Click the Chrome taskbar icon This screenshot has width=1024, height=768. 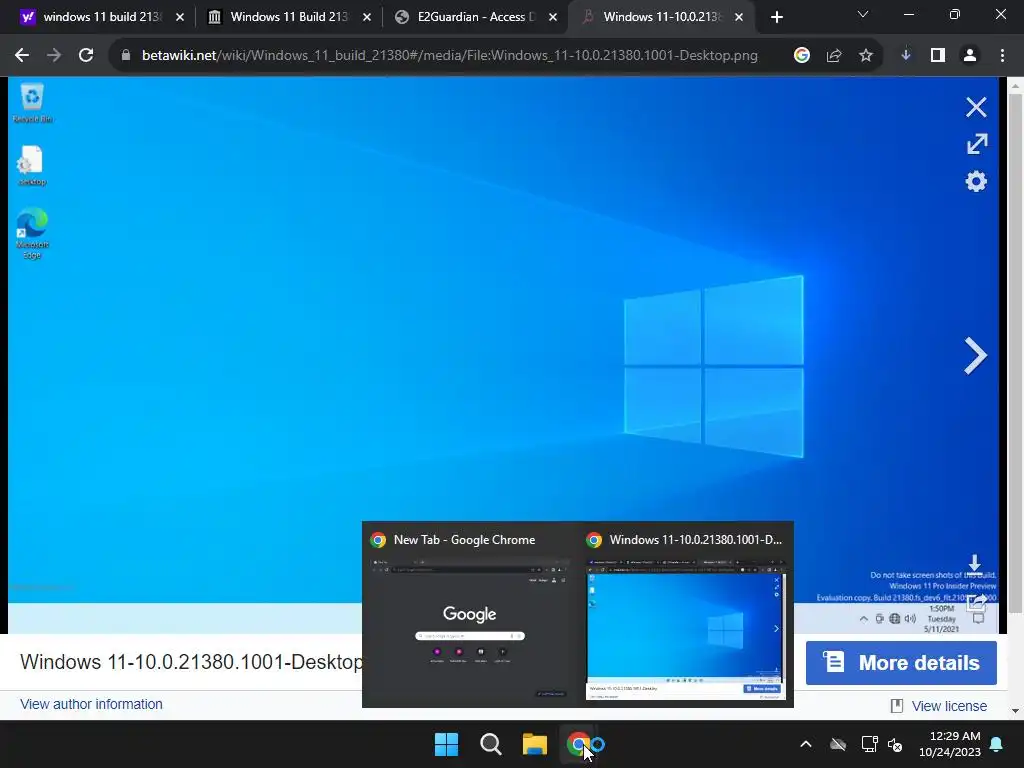579,744
